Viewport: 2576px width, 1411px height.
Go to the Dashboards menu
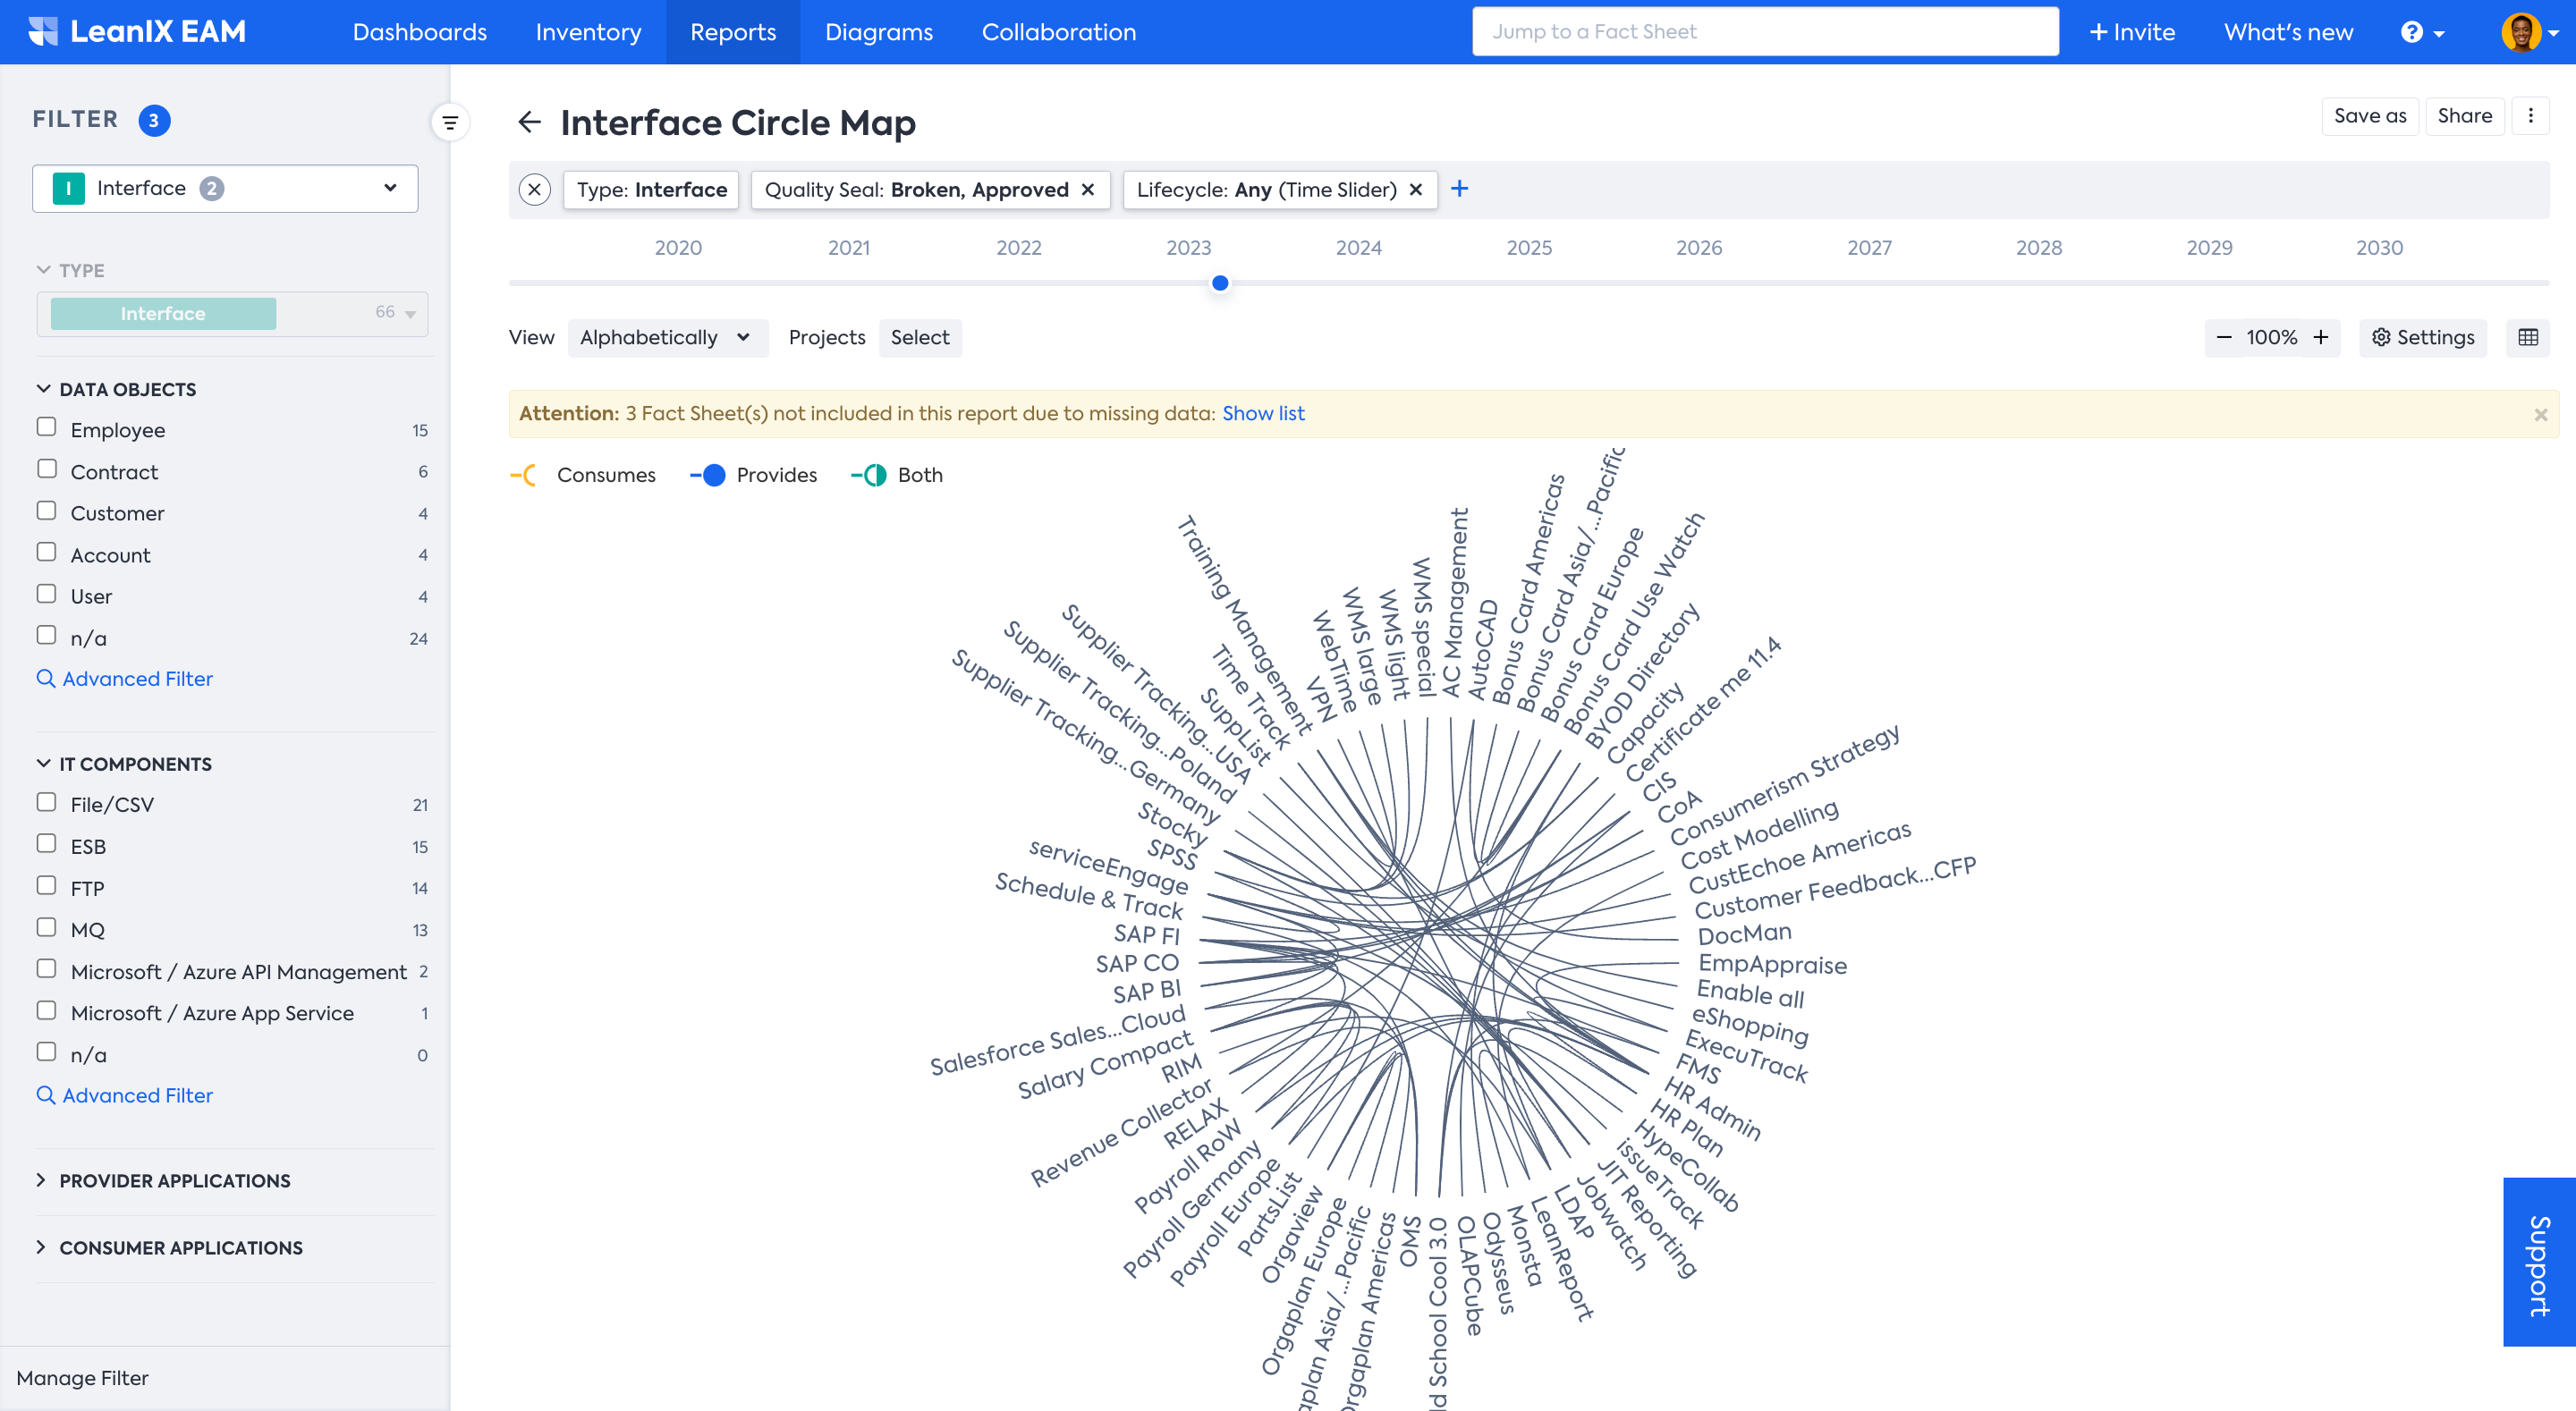coord(419,32)
